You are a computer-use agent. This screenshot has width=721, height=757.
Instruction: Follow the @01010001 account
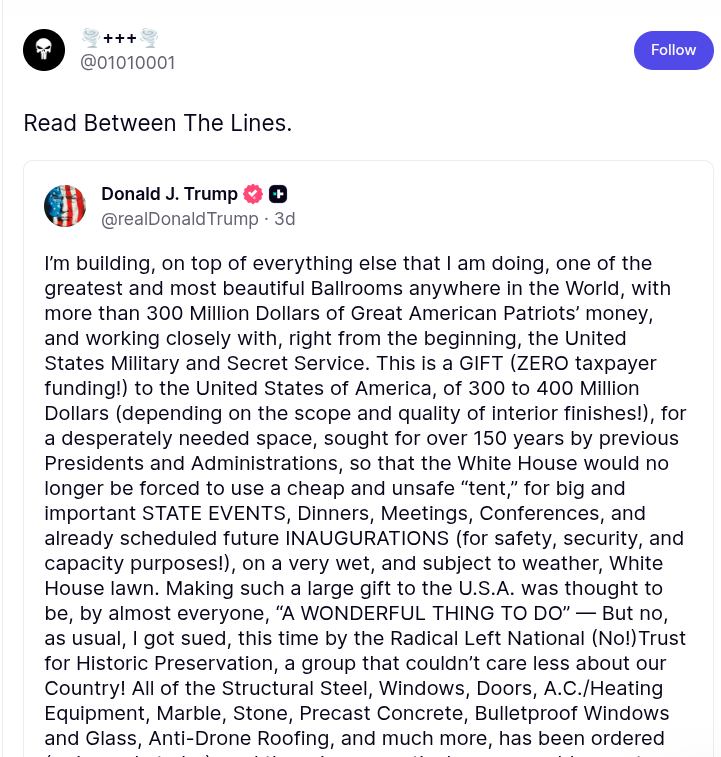[x=674, y=50]
